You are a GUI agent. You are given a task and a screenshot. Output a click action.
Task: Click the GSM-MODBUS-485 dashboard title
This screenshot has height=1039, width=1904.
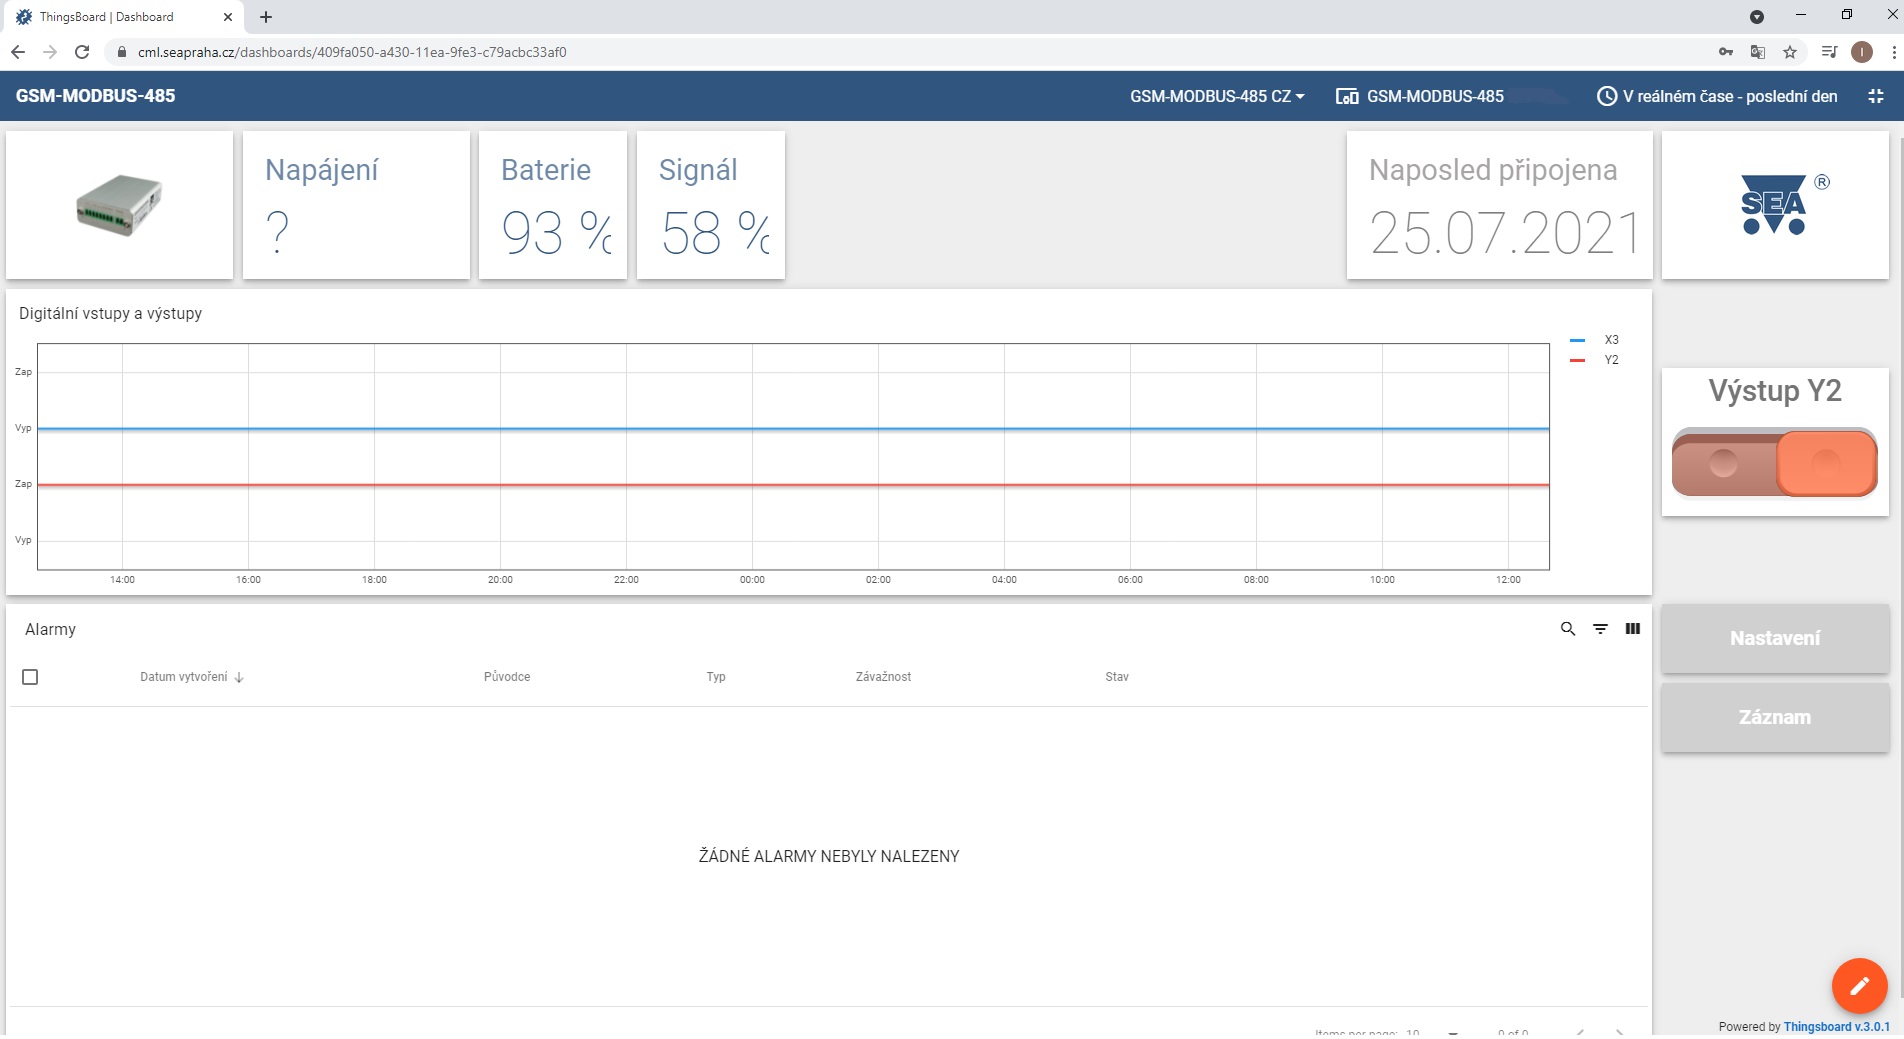coord(95,96)
